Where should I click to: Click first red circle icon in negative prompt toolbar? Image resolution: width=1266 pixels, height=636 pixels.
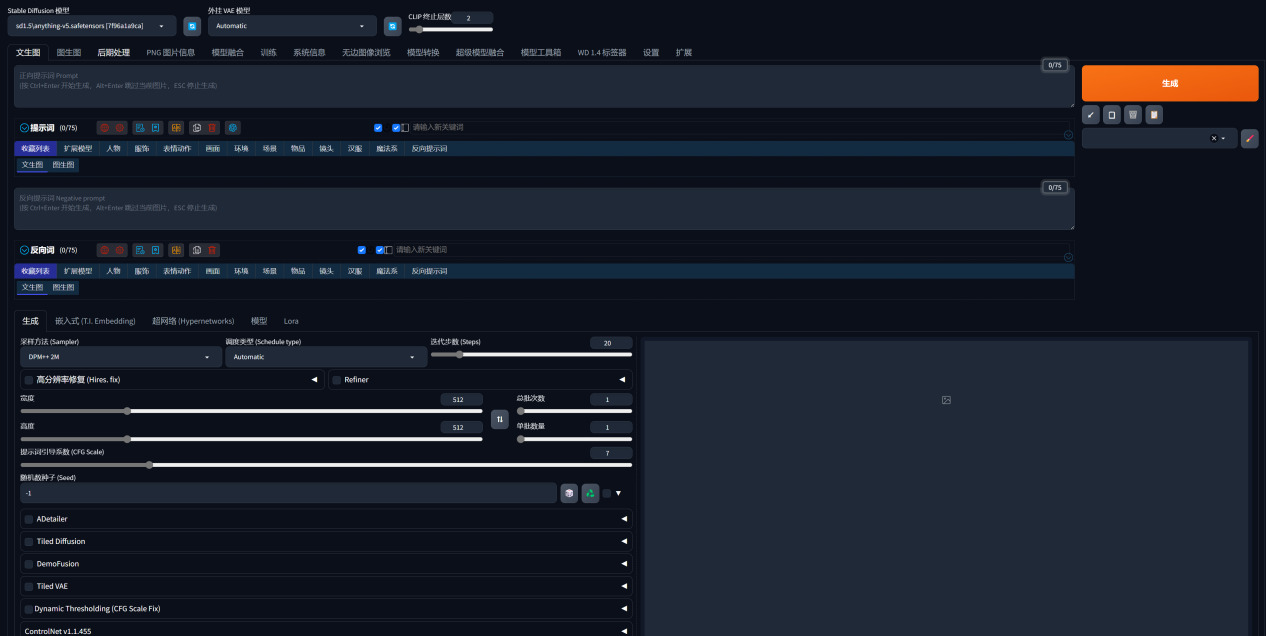pyautogui.click(x=104, y=250)
